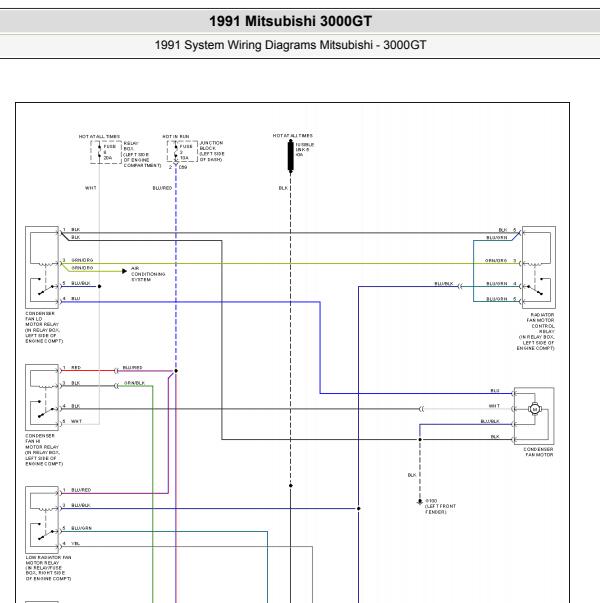Click the '1991 System Wiring Diagrams Mitsubishi - 3000GT' subtitle
600x603 pixels.
[290, 45]
